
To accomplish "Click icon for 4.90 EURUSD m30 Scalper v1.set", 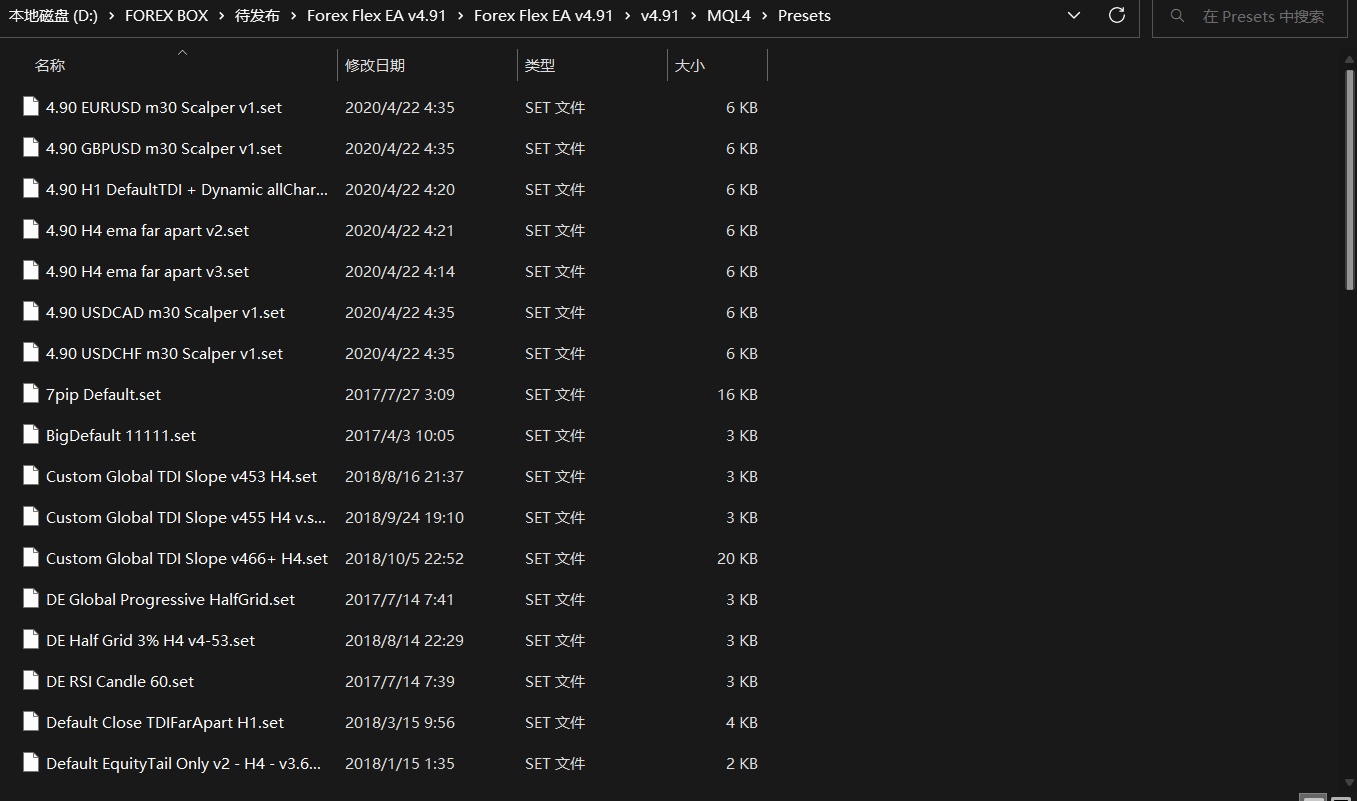I will 30,107.
